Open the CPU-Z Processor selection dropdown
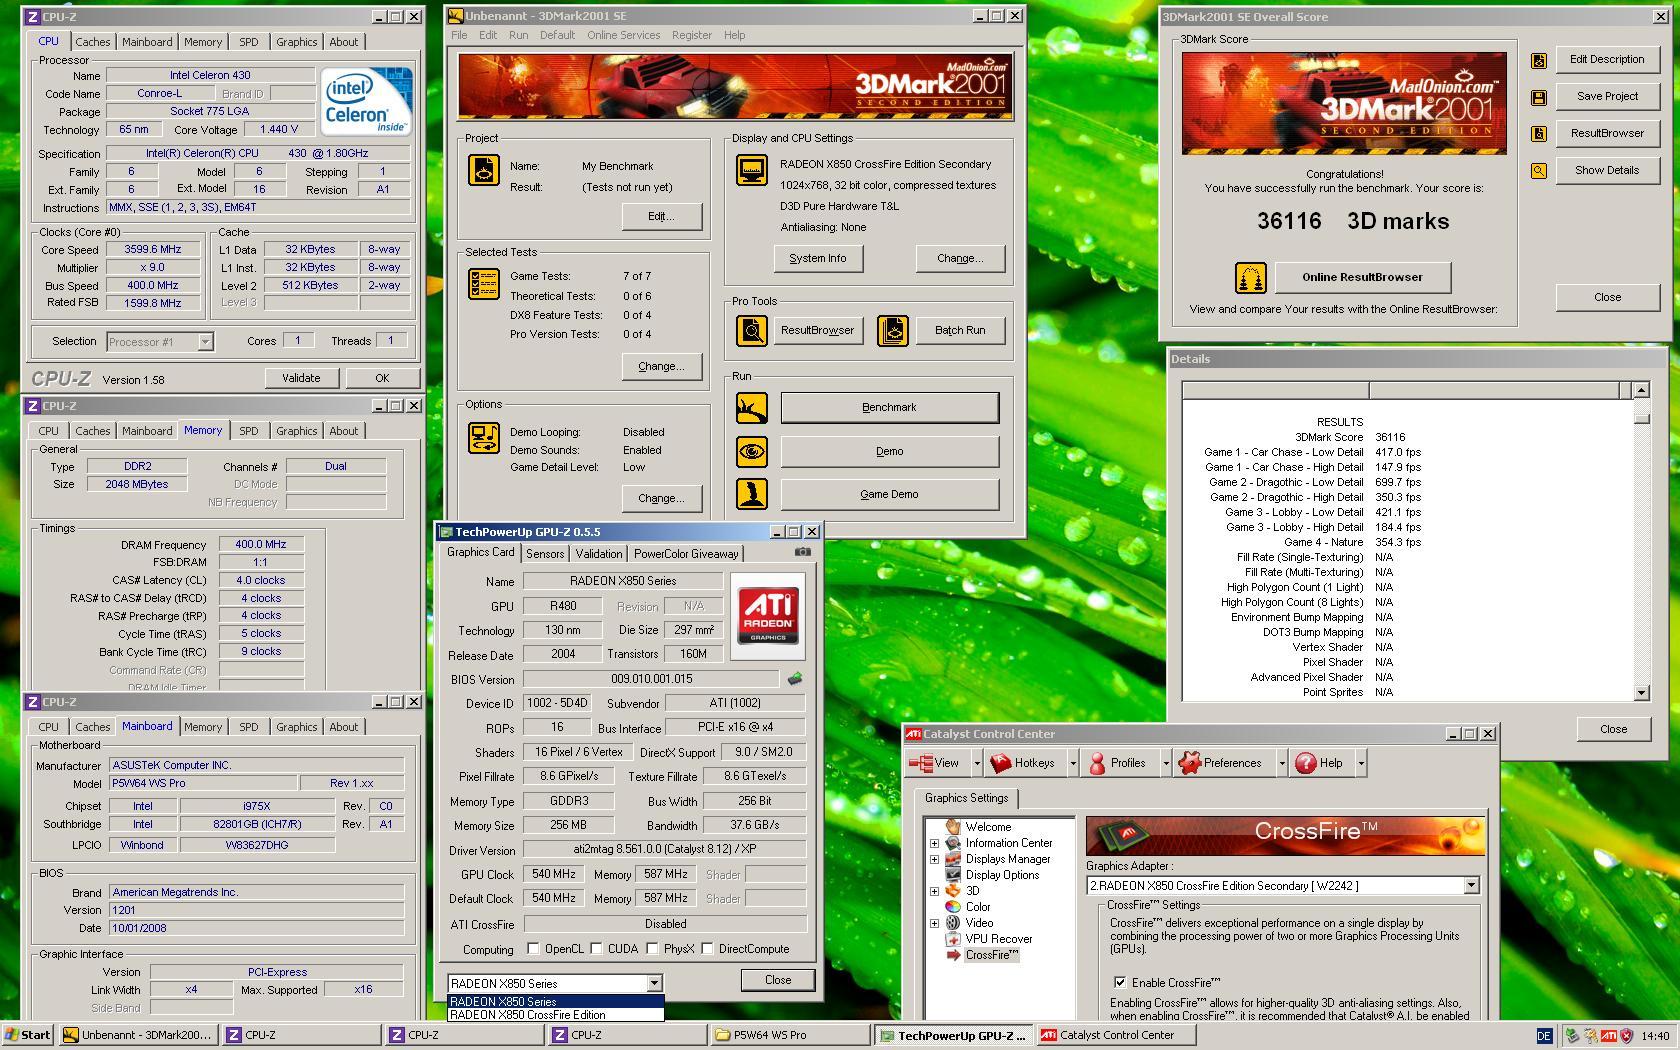Screen dimensions: 1680x1050 tap(205, 342)
